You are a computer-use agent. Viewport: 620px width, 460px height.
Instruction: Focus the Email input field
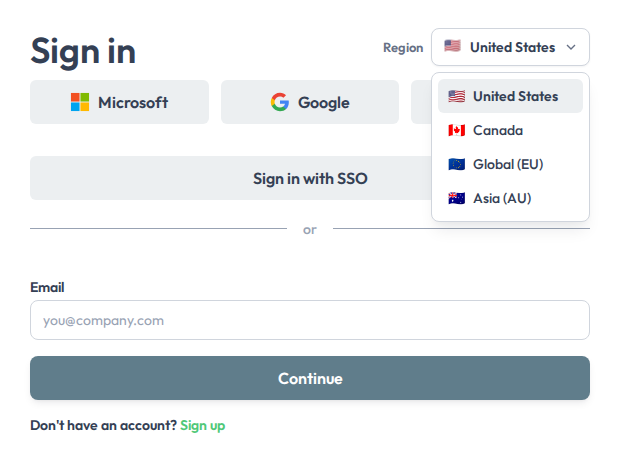click(310, 320)
